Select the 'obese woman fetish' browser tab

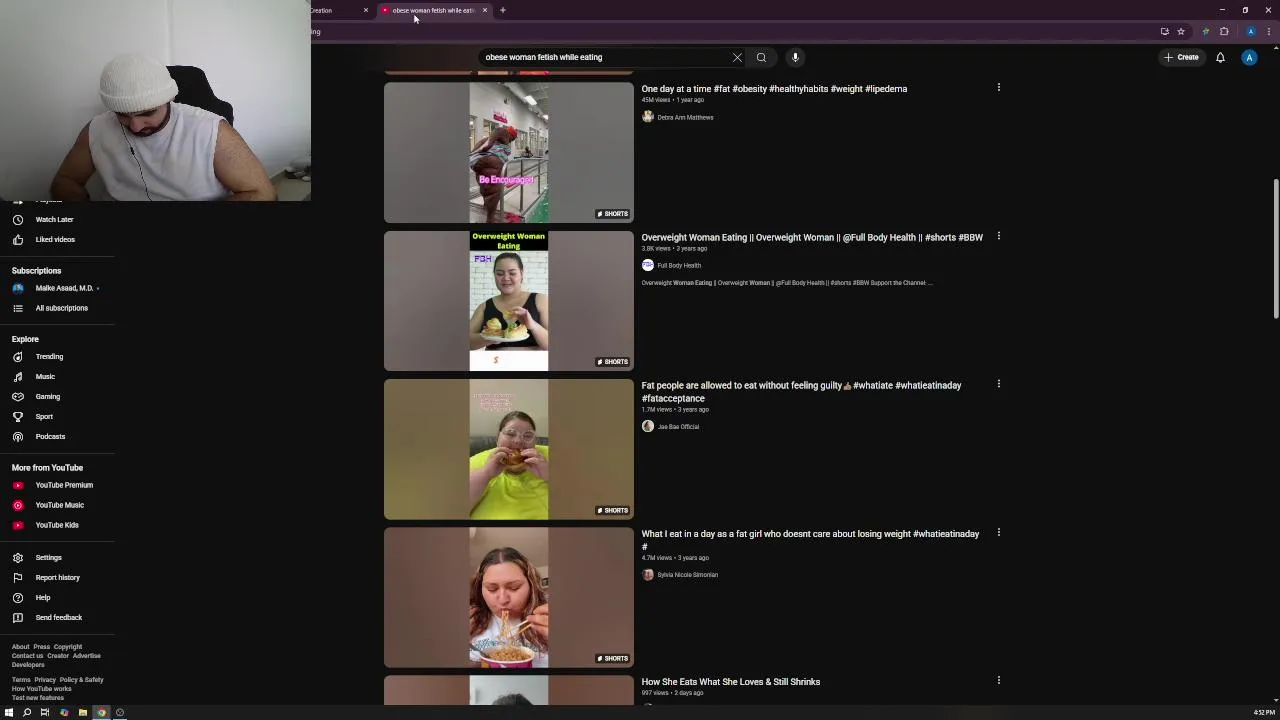point(432,10)
